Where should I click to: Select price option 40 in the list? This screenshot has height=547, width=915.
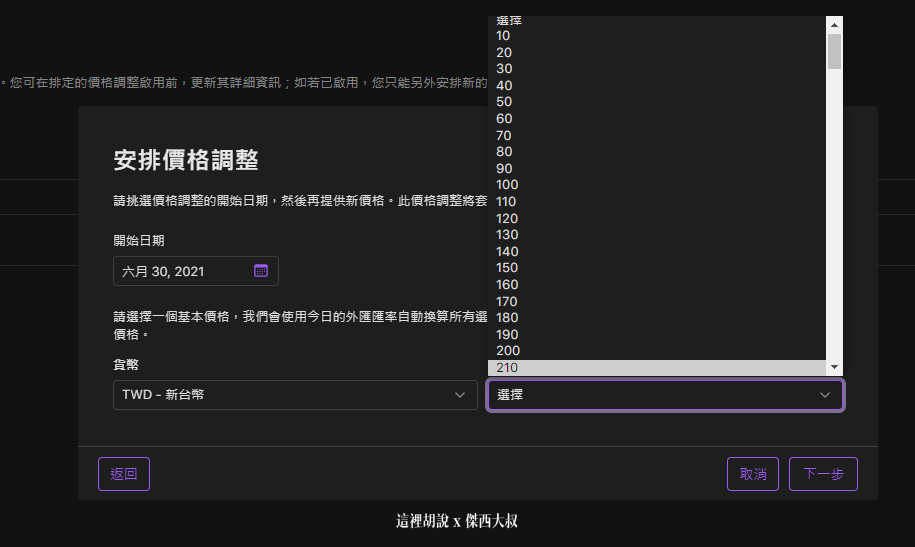(x=656, y=86)
